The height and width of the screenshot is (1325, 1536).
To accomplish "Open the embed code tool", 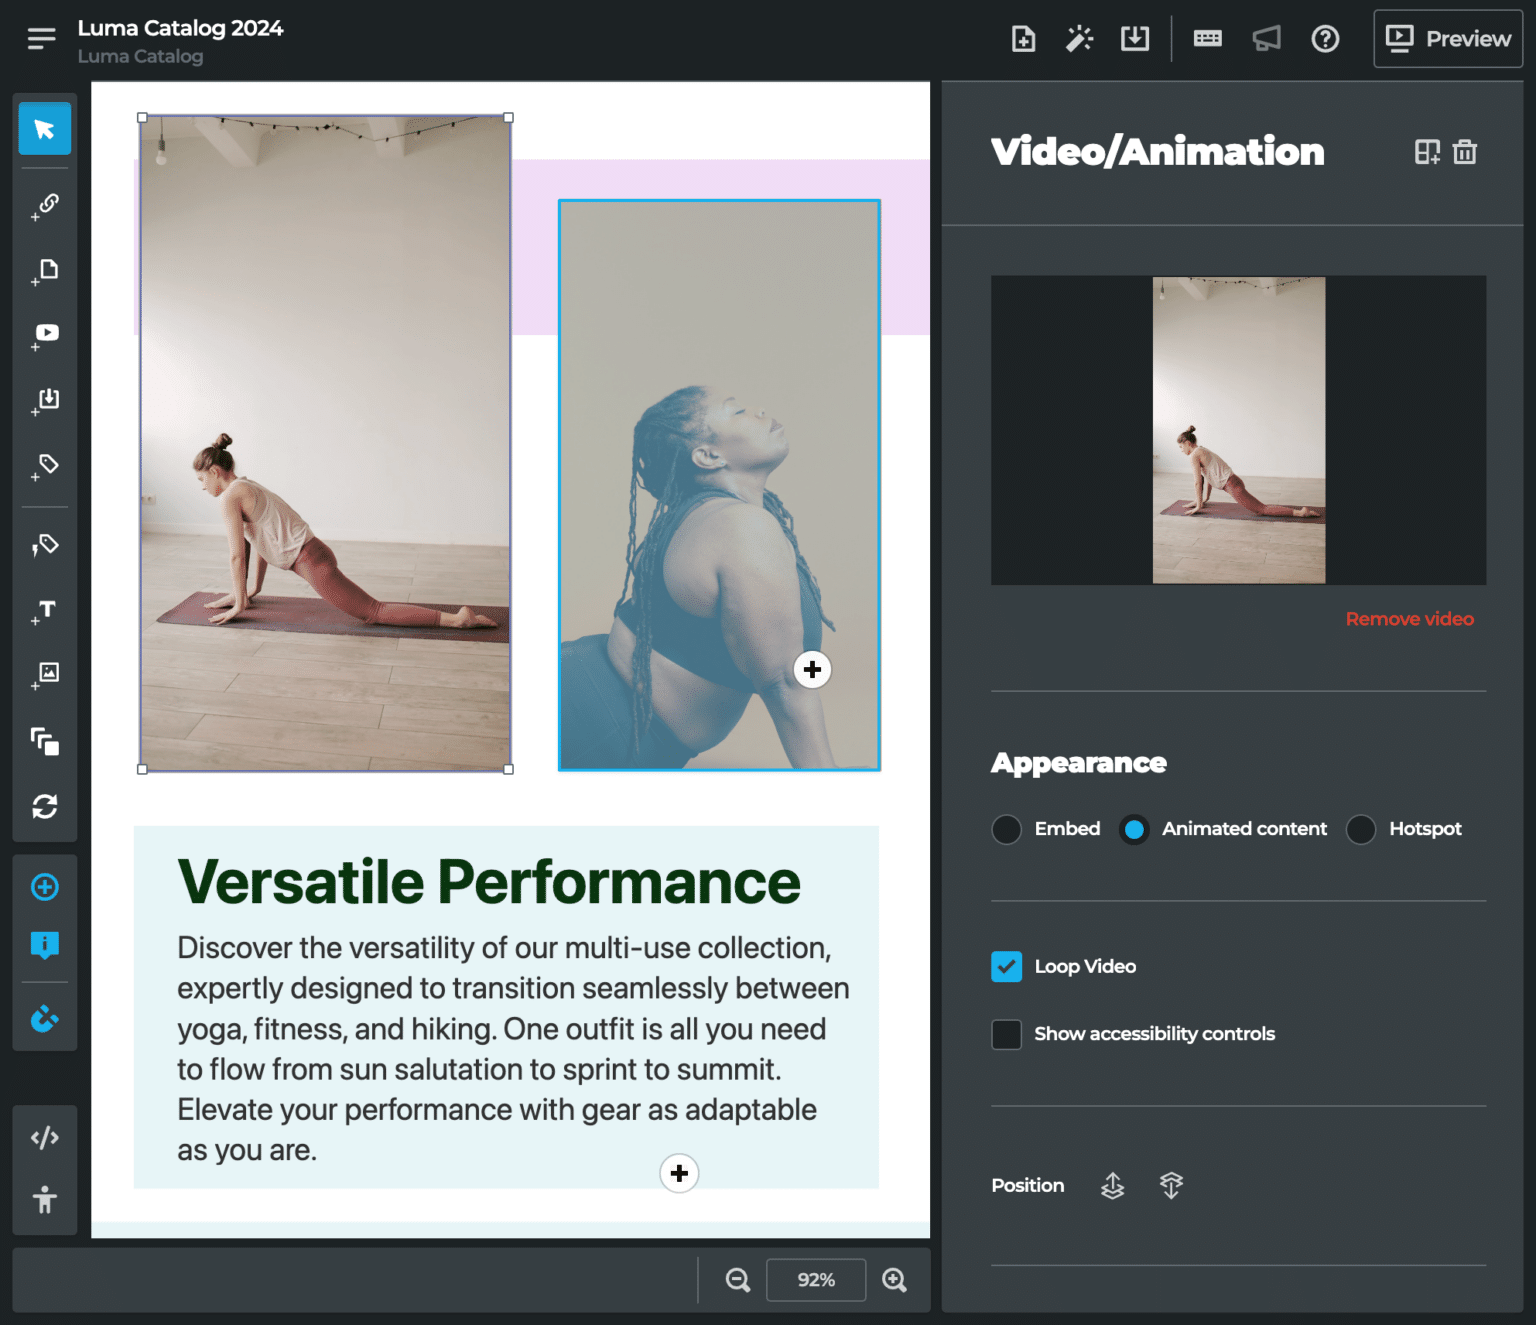I will 44,1137.
